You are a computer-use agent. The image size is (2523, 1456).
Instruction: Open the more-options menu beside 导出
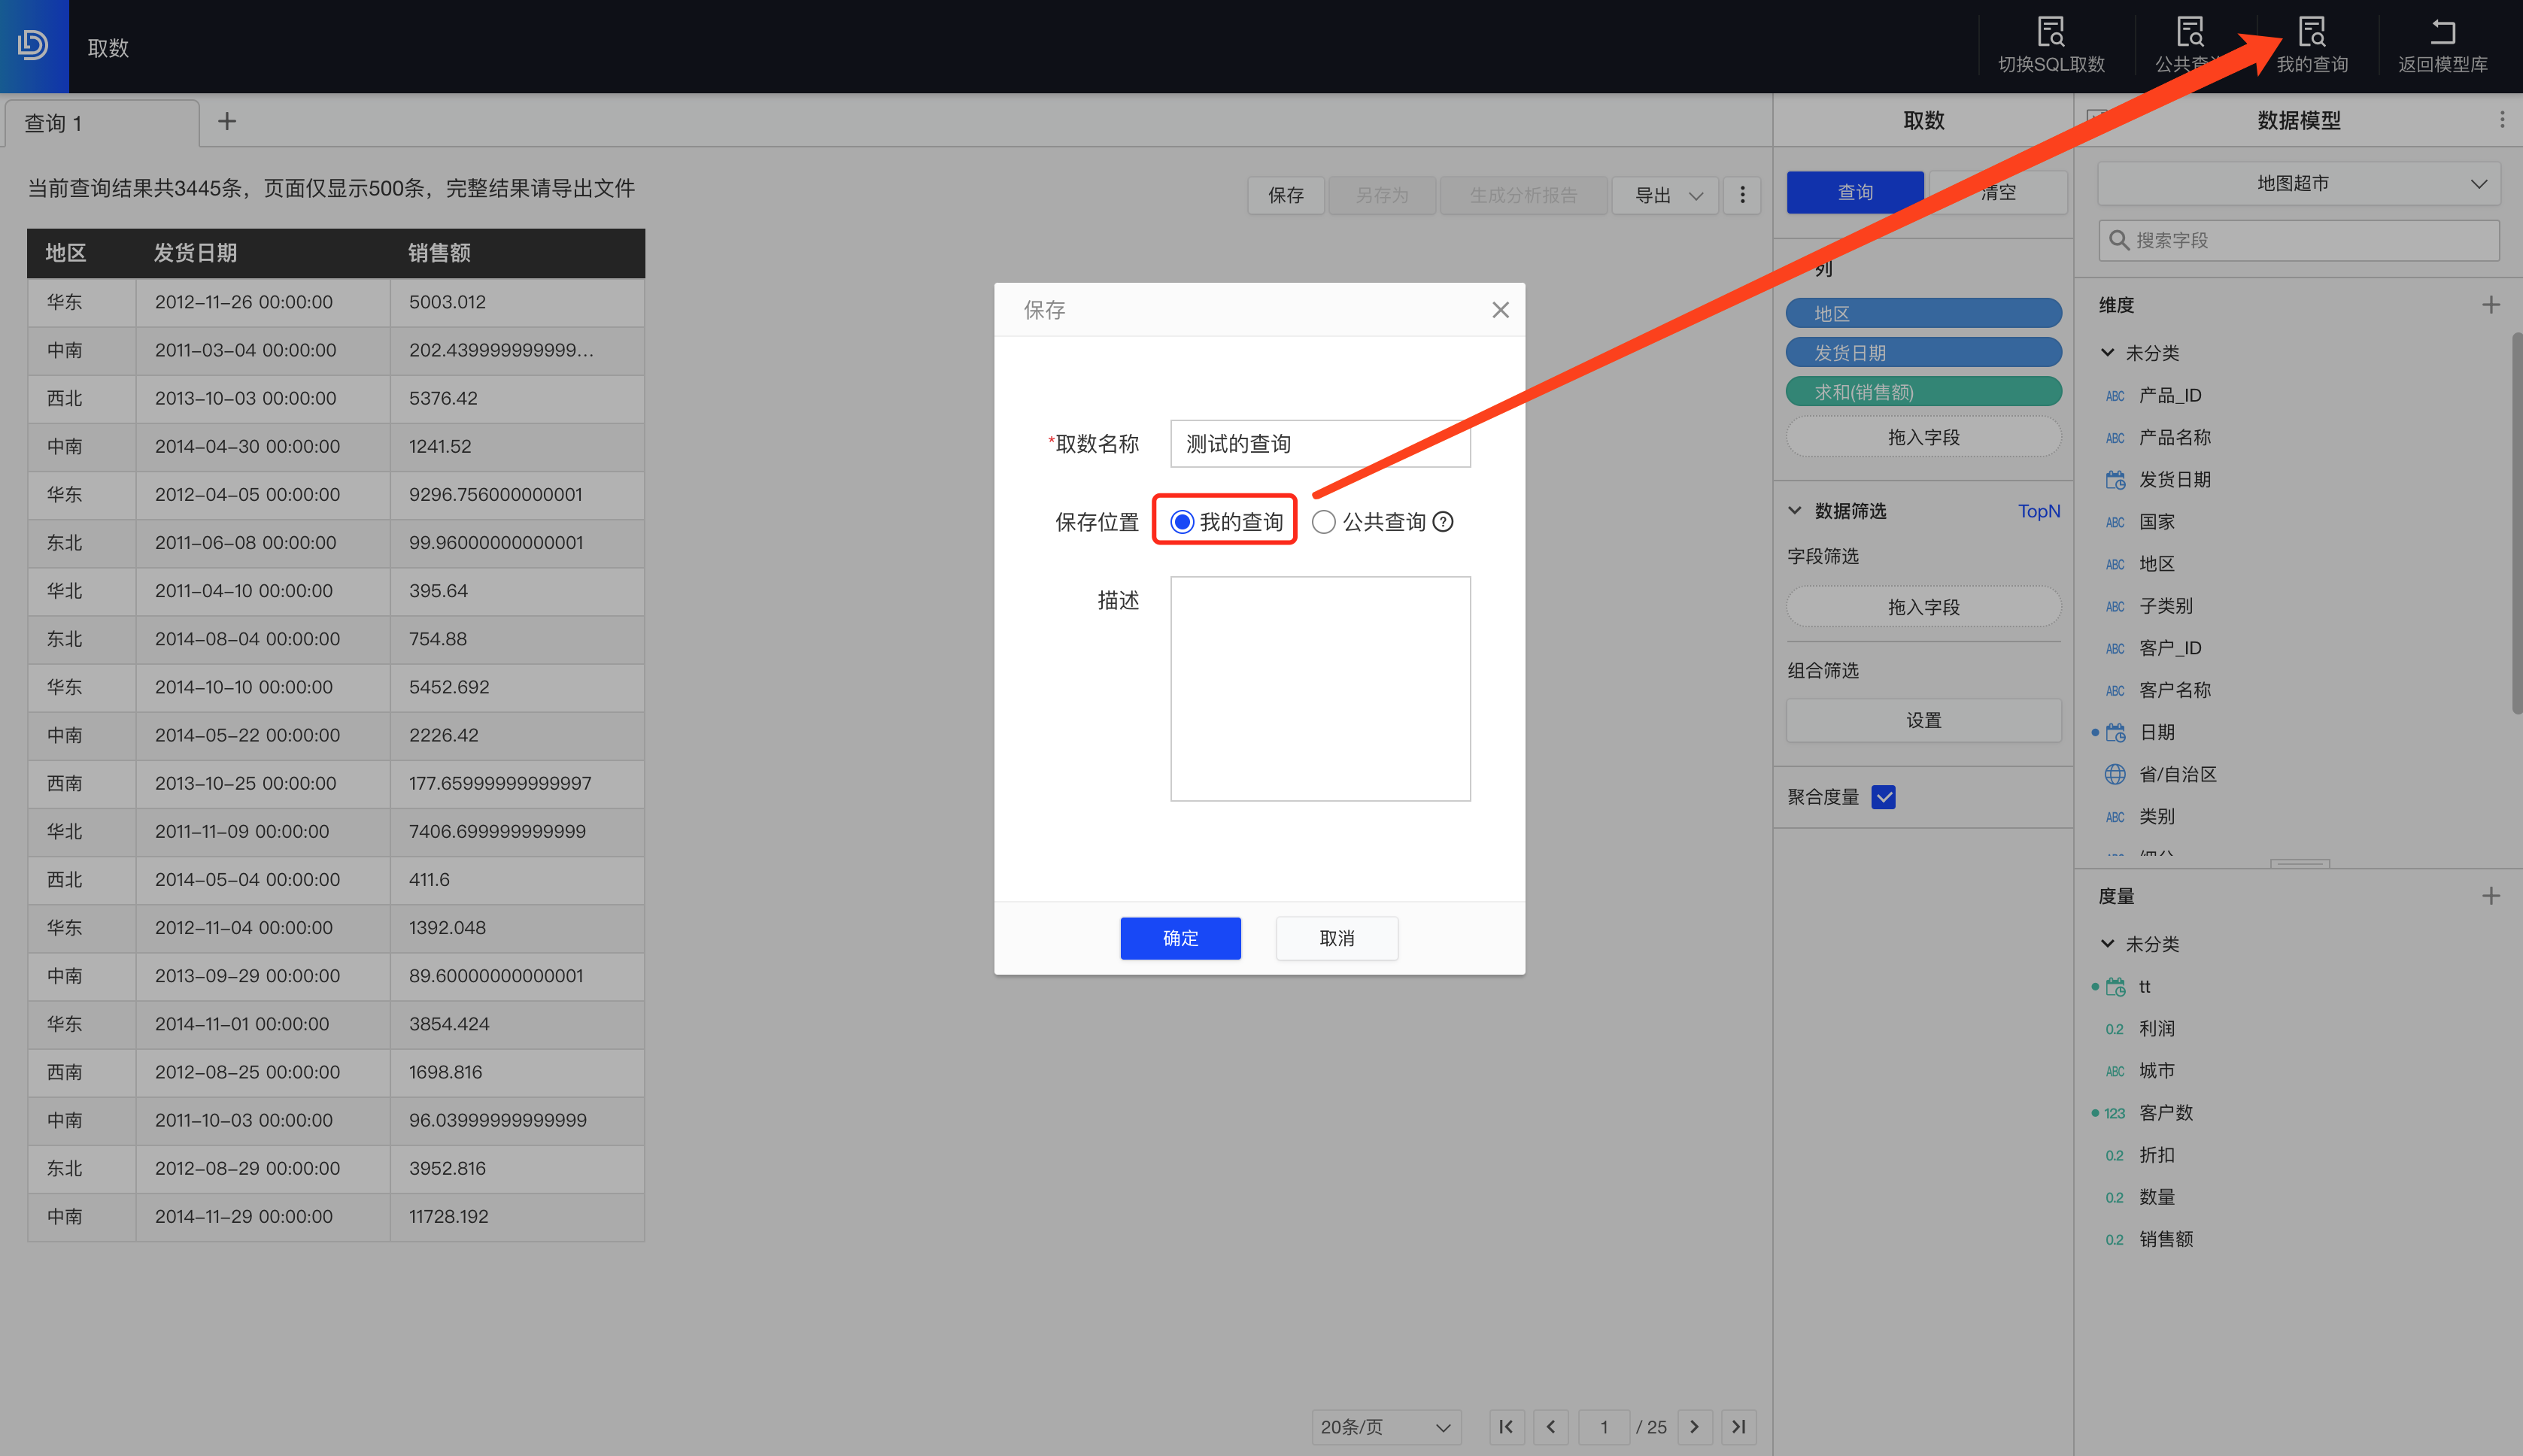1742,195
